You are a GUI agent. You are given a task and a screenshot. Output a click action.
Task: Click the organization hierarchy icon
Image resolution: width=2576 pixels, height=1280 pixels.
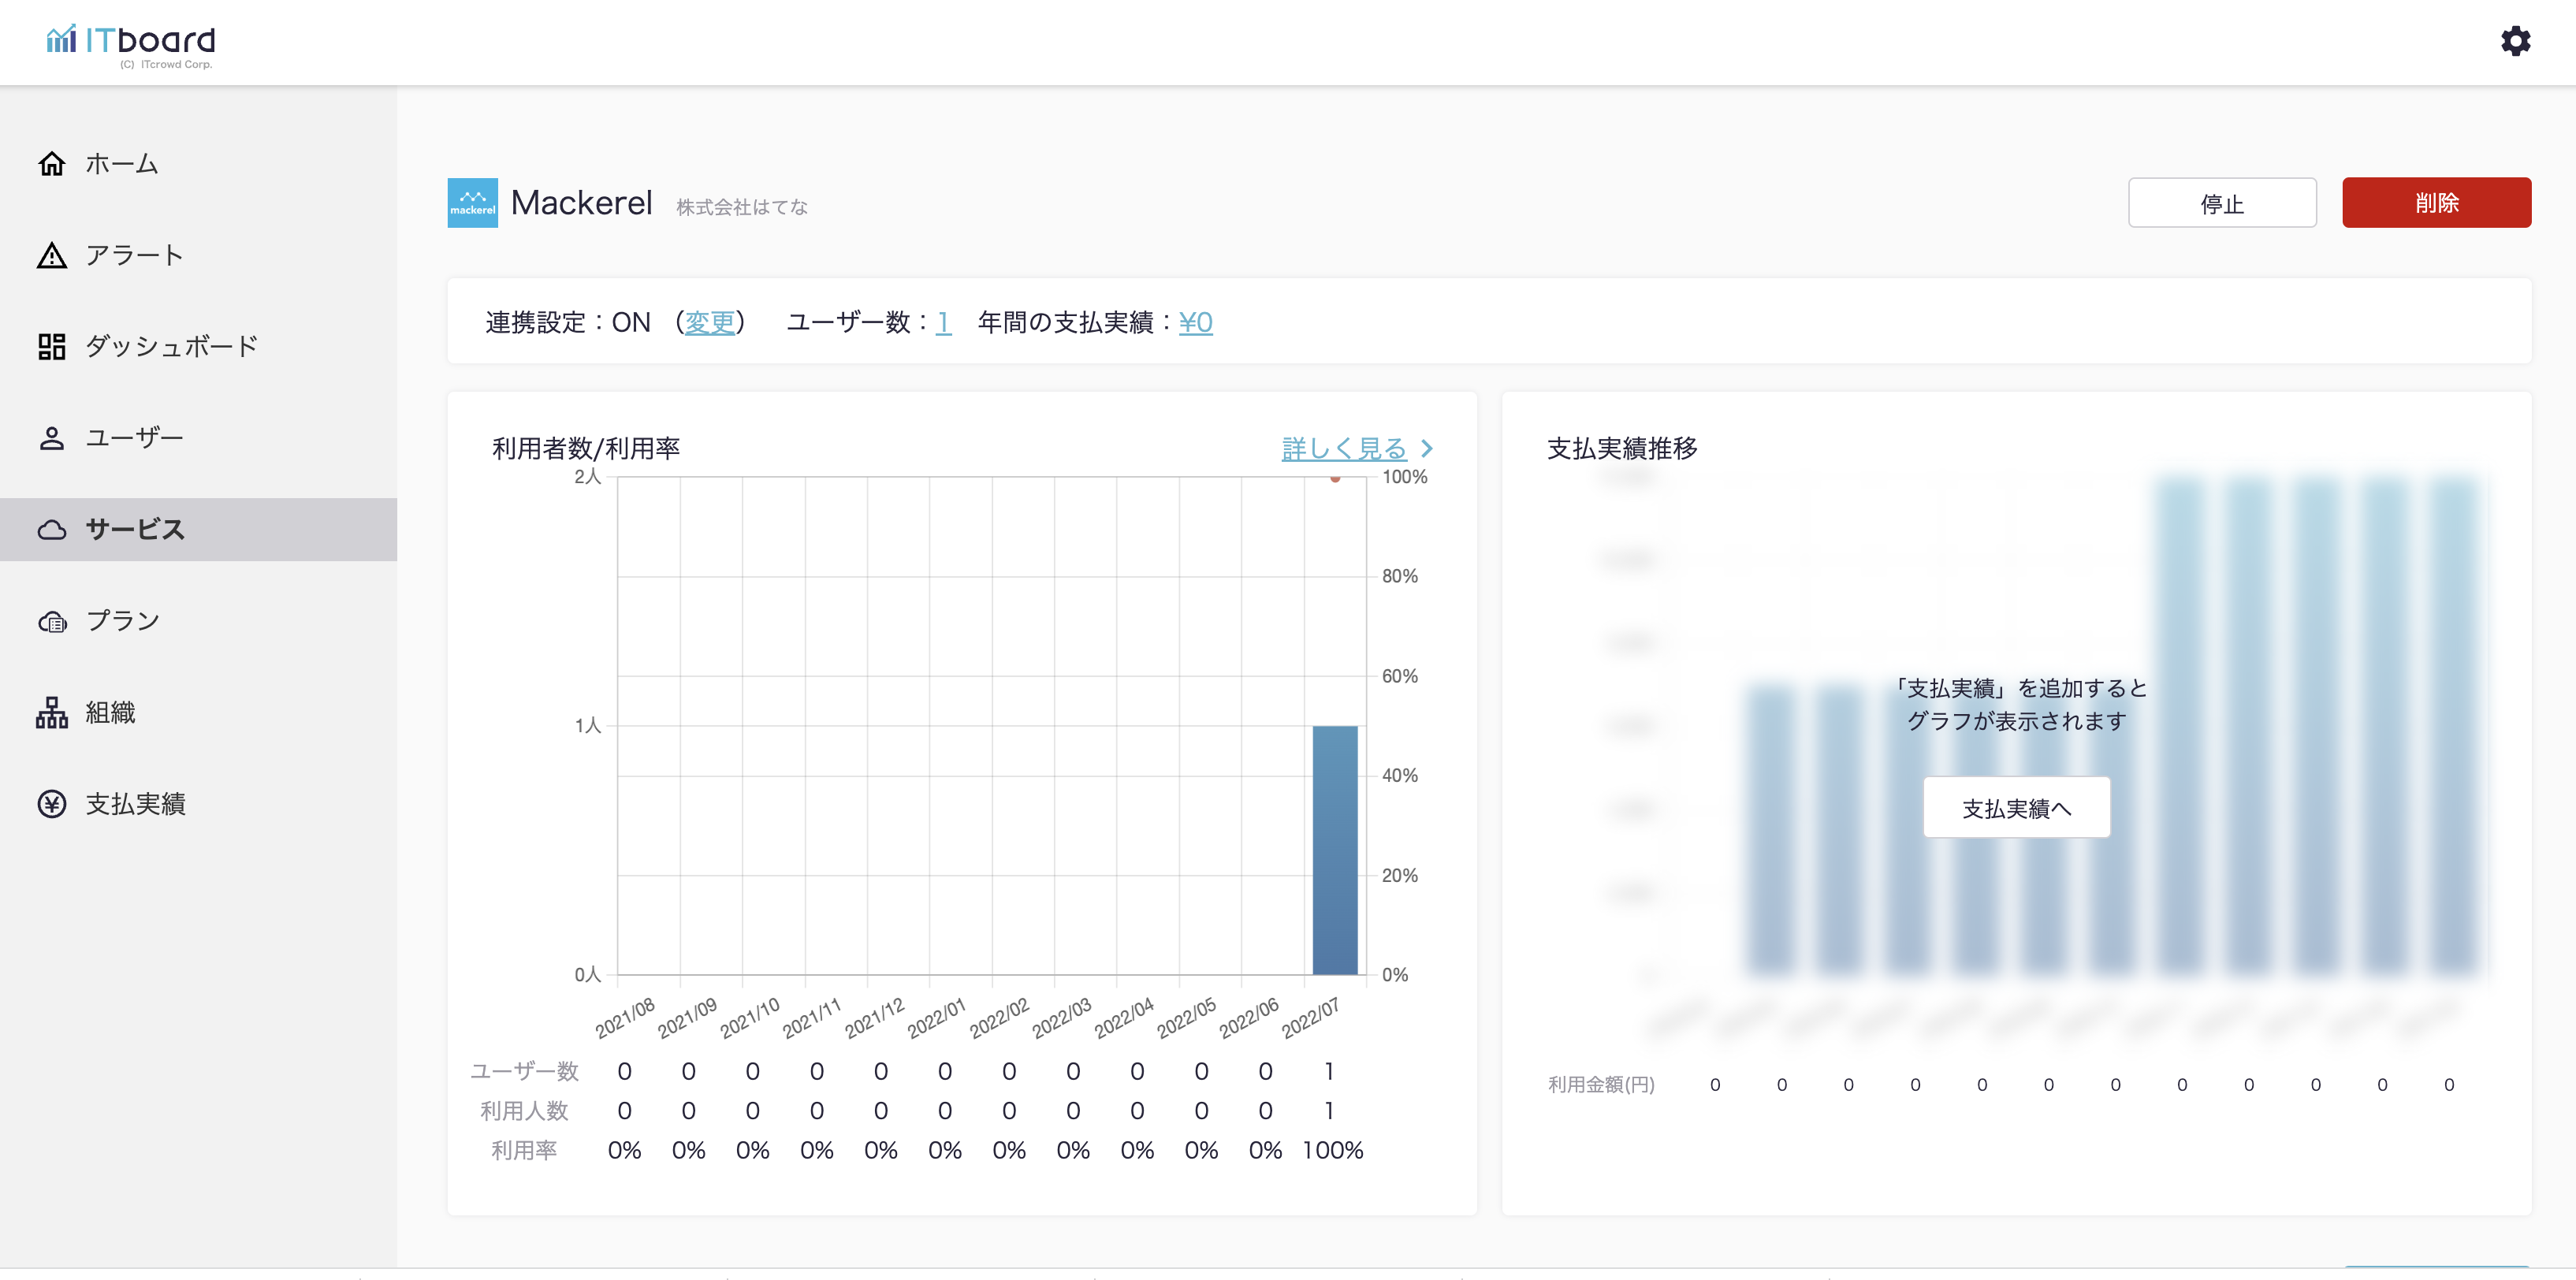point(52,713)
